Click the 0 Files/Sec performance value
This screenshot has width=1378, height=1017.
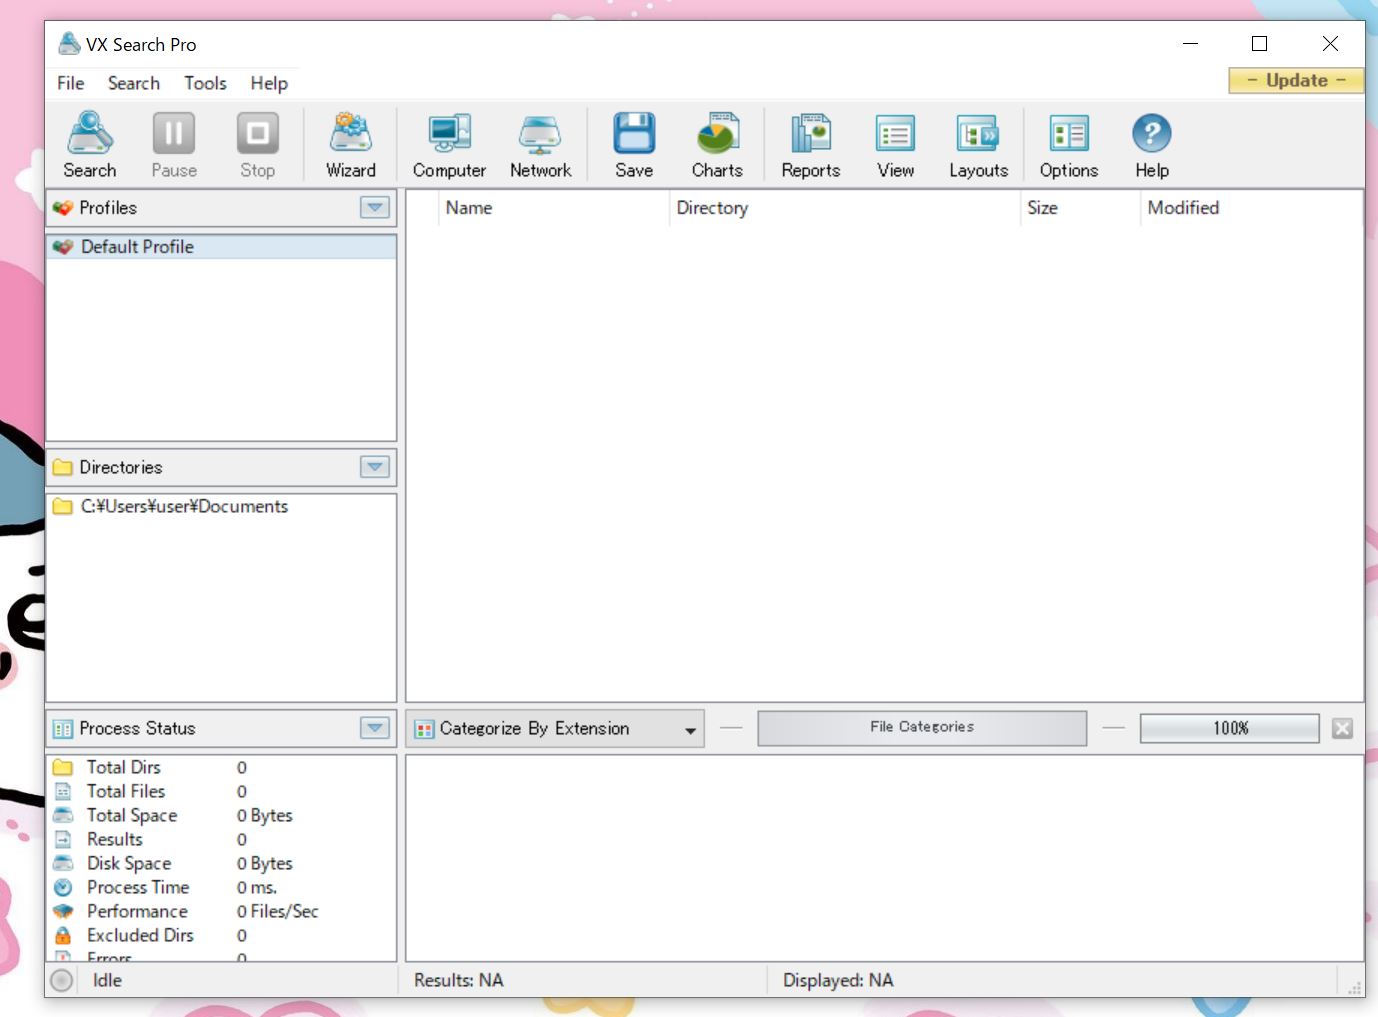click(278, 911)
